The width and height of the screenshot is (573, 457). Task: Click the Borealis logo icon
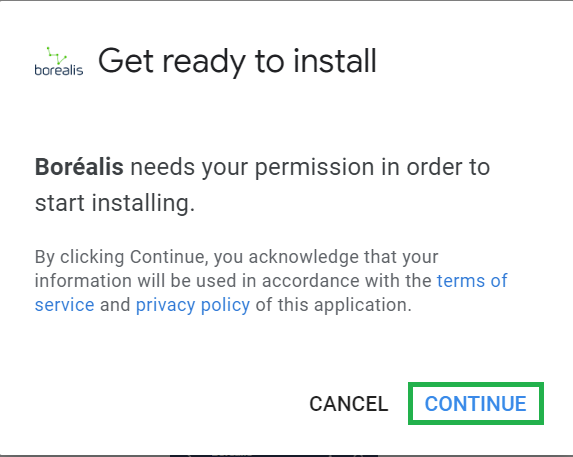(x=59, y=61)
